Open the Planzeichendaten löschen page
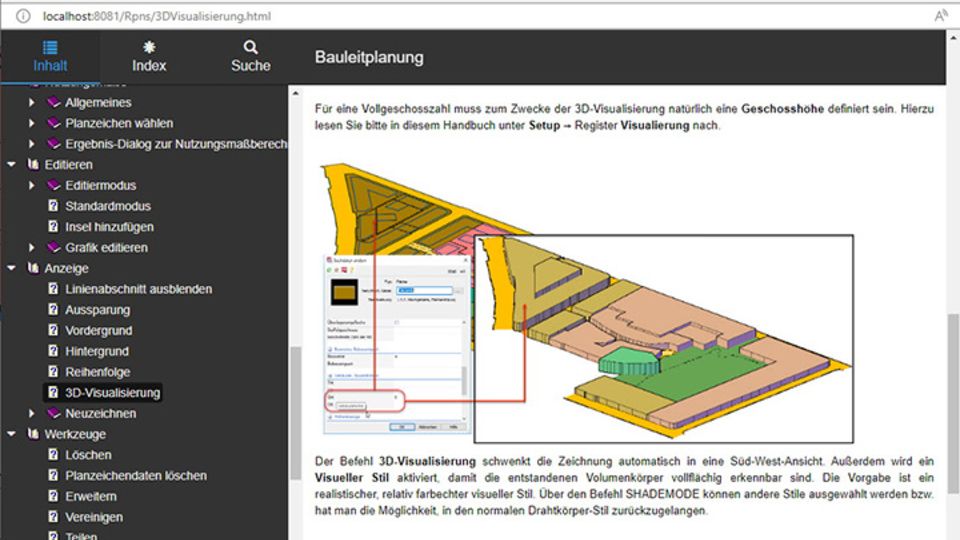The width and height of the screenshot is (960, 540). [x=136, y=476]
